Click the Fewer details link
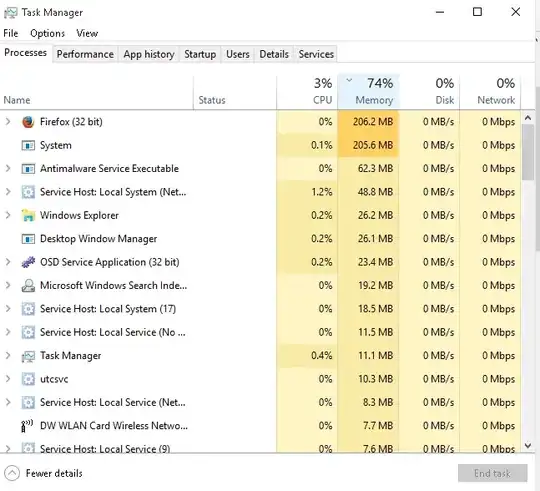The height and width of the screenshot is (491, 540). click(x=54, y=473)
